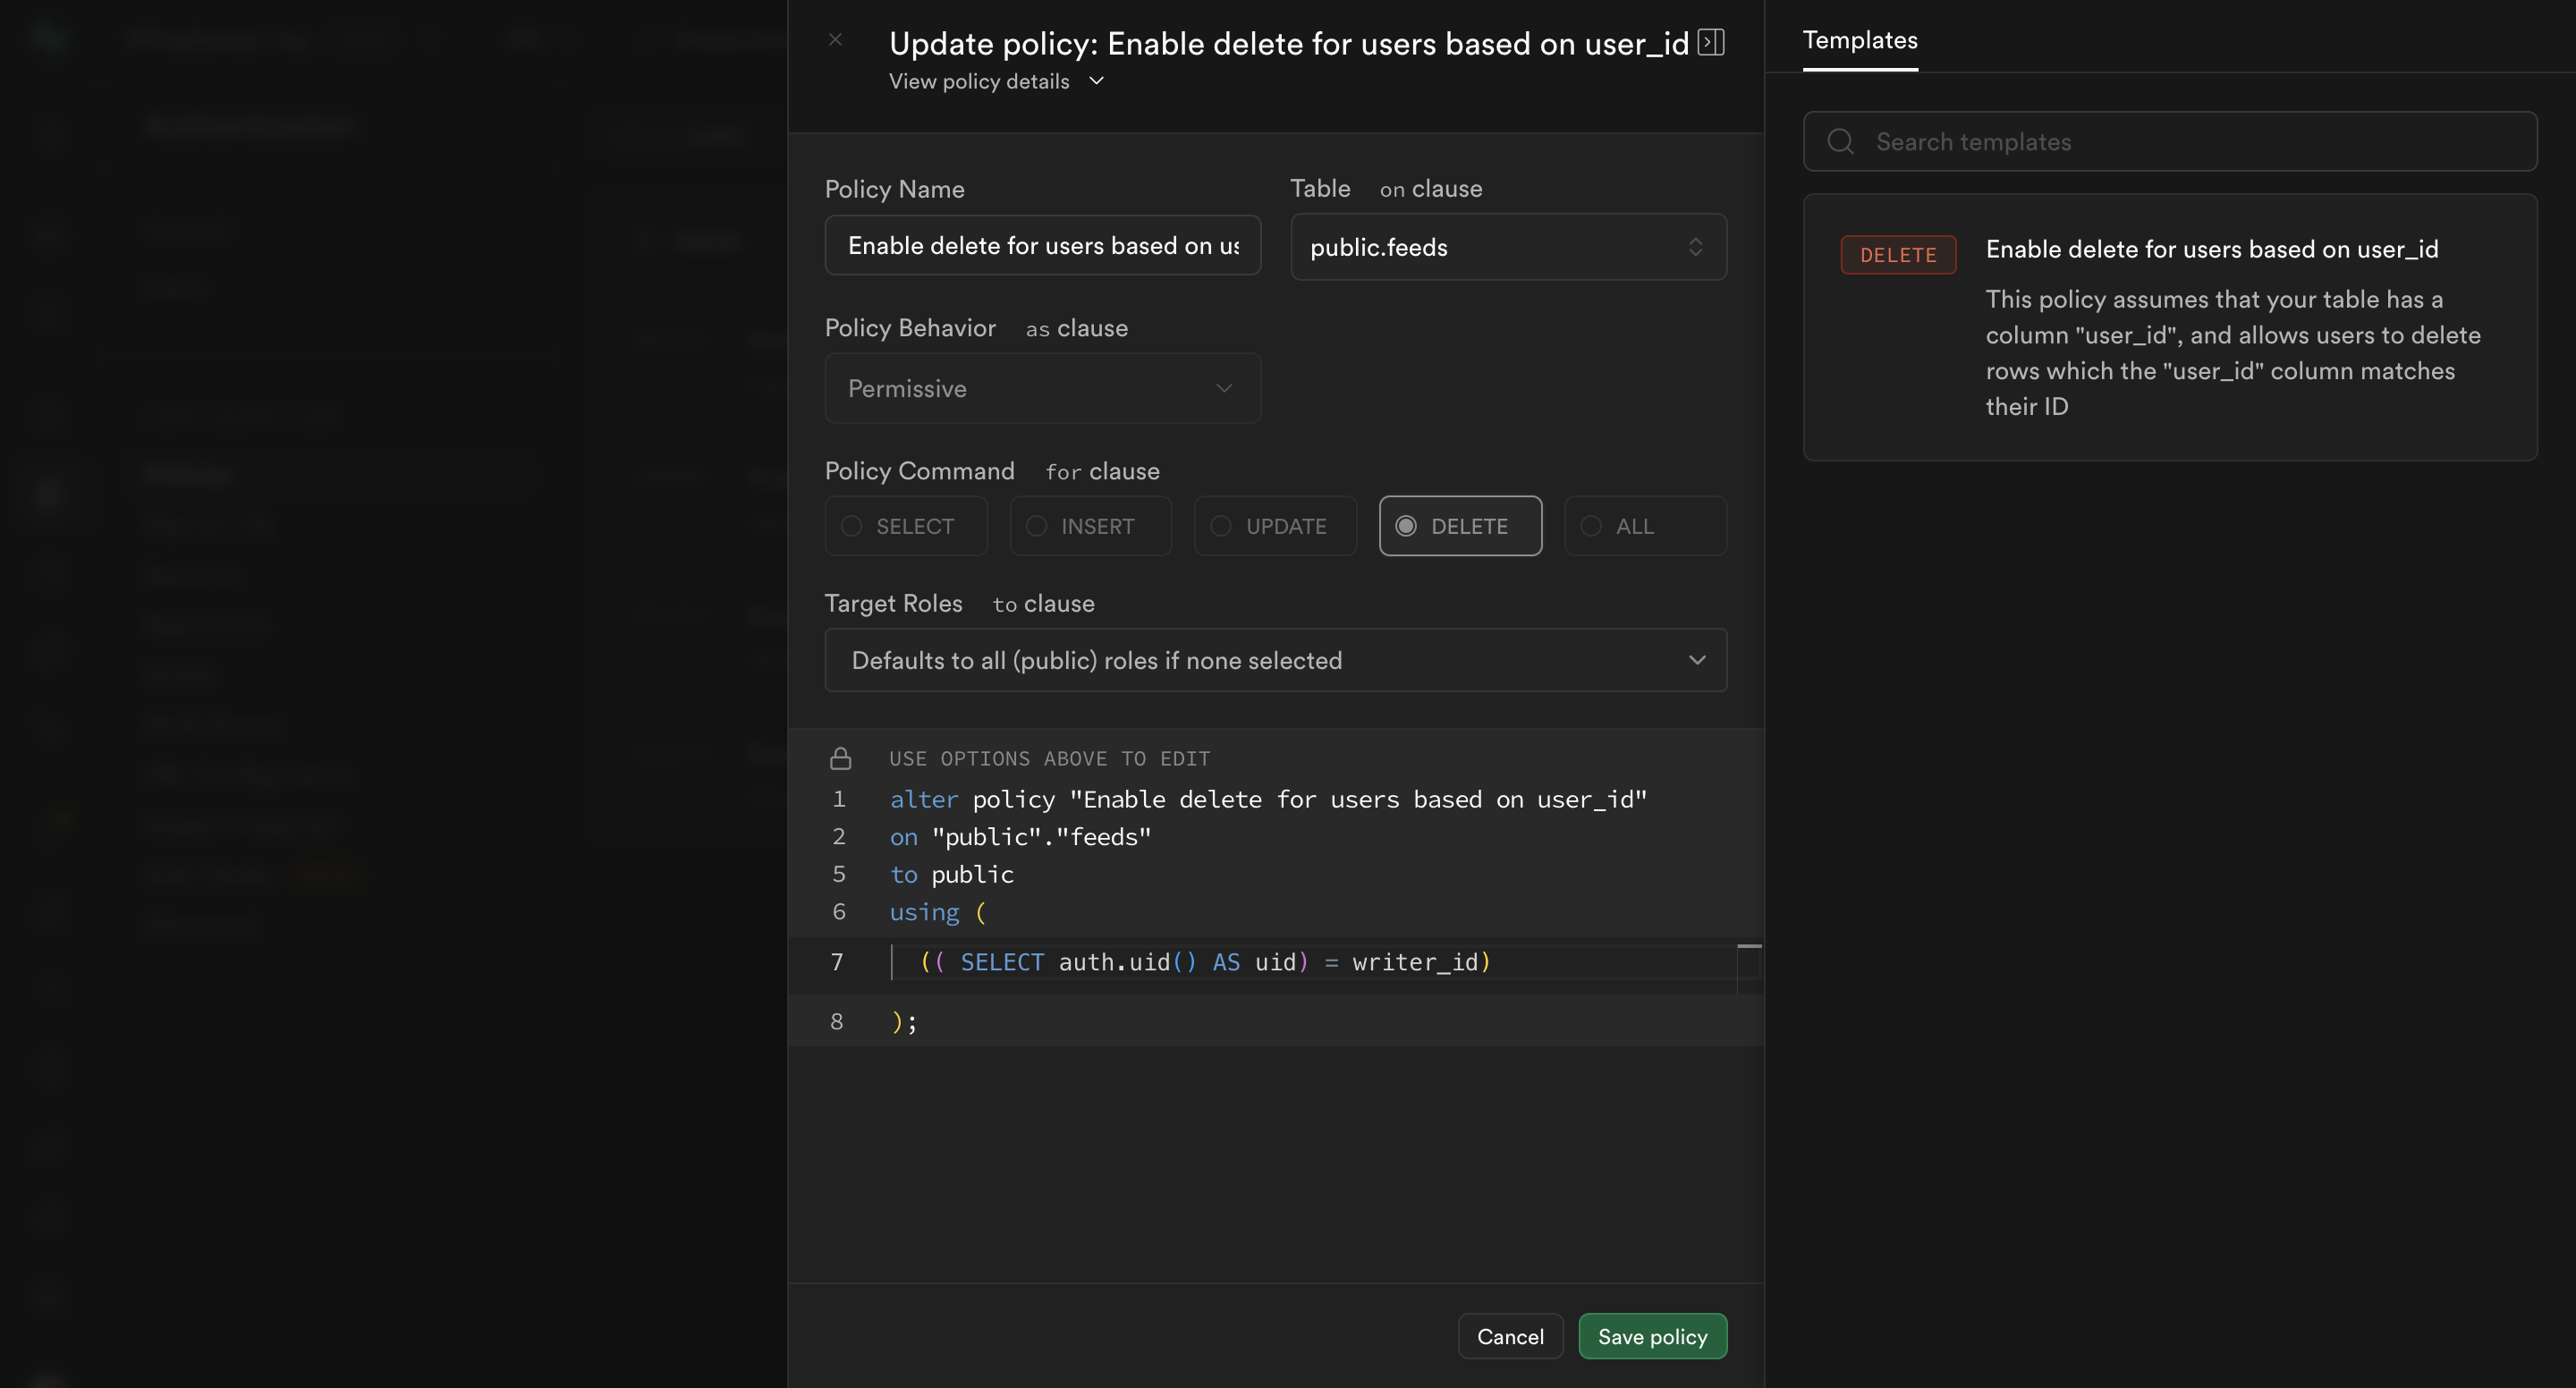Open the Target Roles dropdown

(1274, 660)
